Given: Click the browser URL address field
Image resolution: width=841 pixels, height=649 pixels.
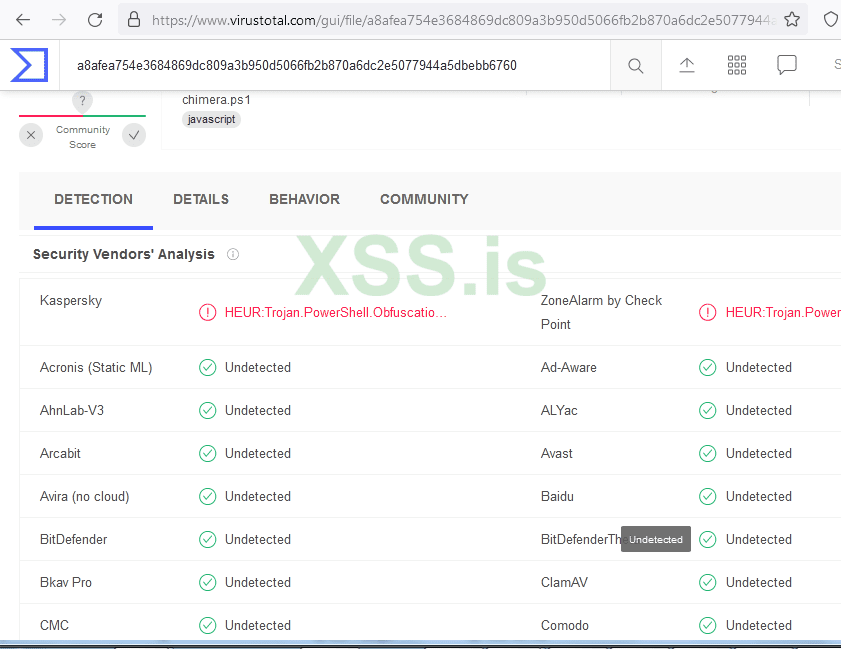Looking at the screenshot, I should click(463, 20).
